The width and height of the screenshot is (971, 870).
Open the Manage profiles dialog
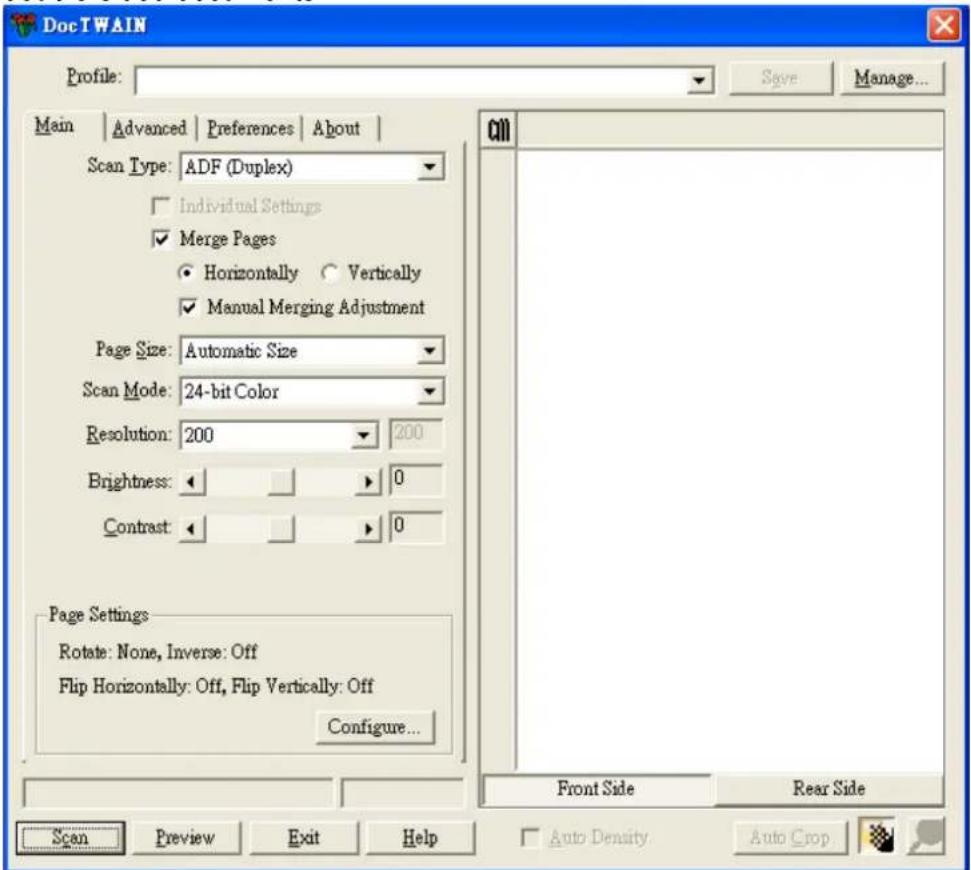(892, 78)
